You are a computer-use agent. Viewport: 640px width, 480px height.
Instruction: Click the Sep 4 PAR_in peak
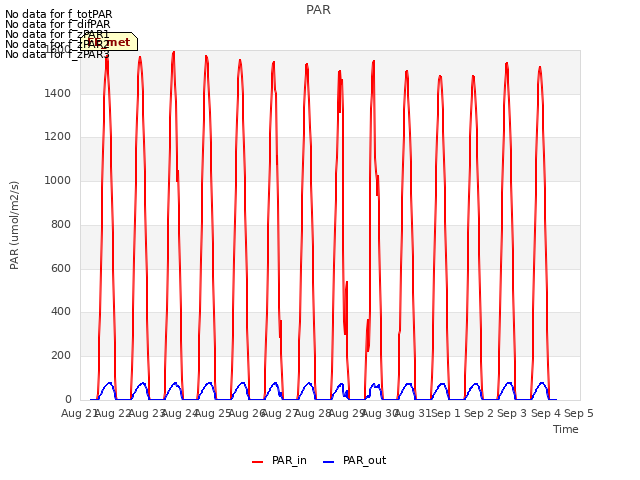point(540,68)
